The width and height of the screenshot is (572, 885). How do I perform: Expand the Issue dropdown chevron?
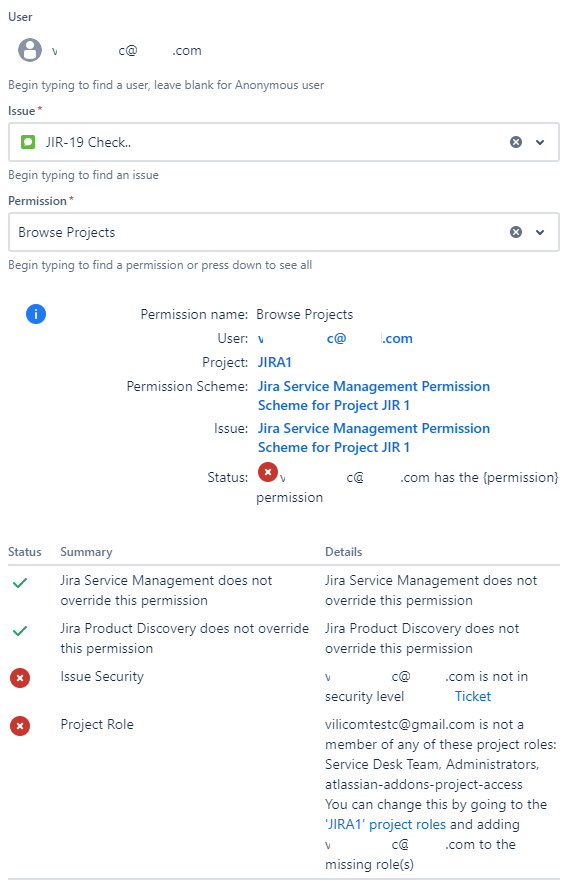pyautogui.click(x=540, y=142)
